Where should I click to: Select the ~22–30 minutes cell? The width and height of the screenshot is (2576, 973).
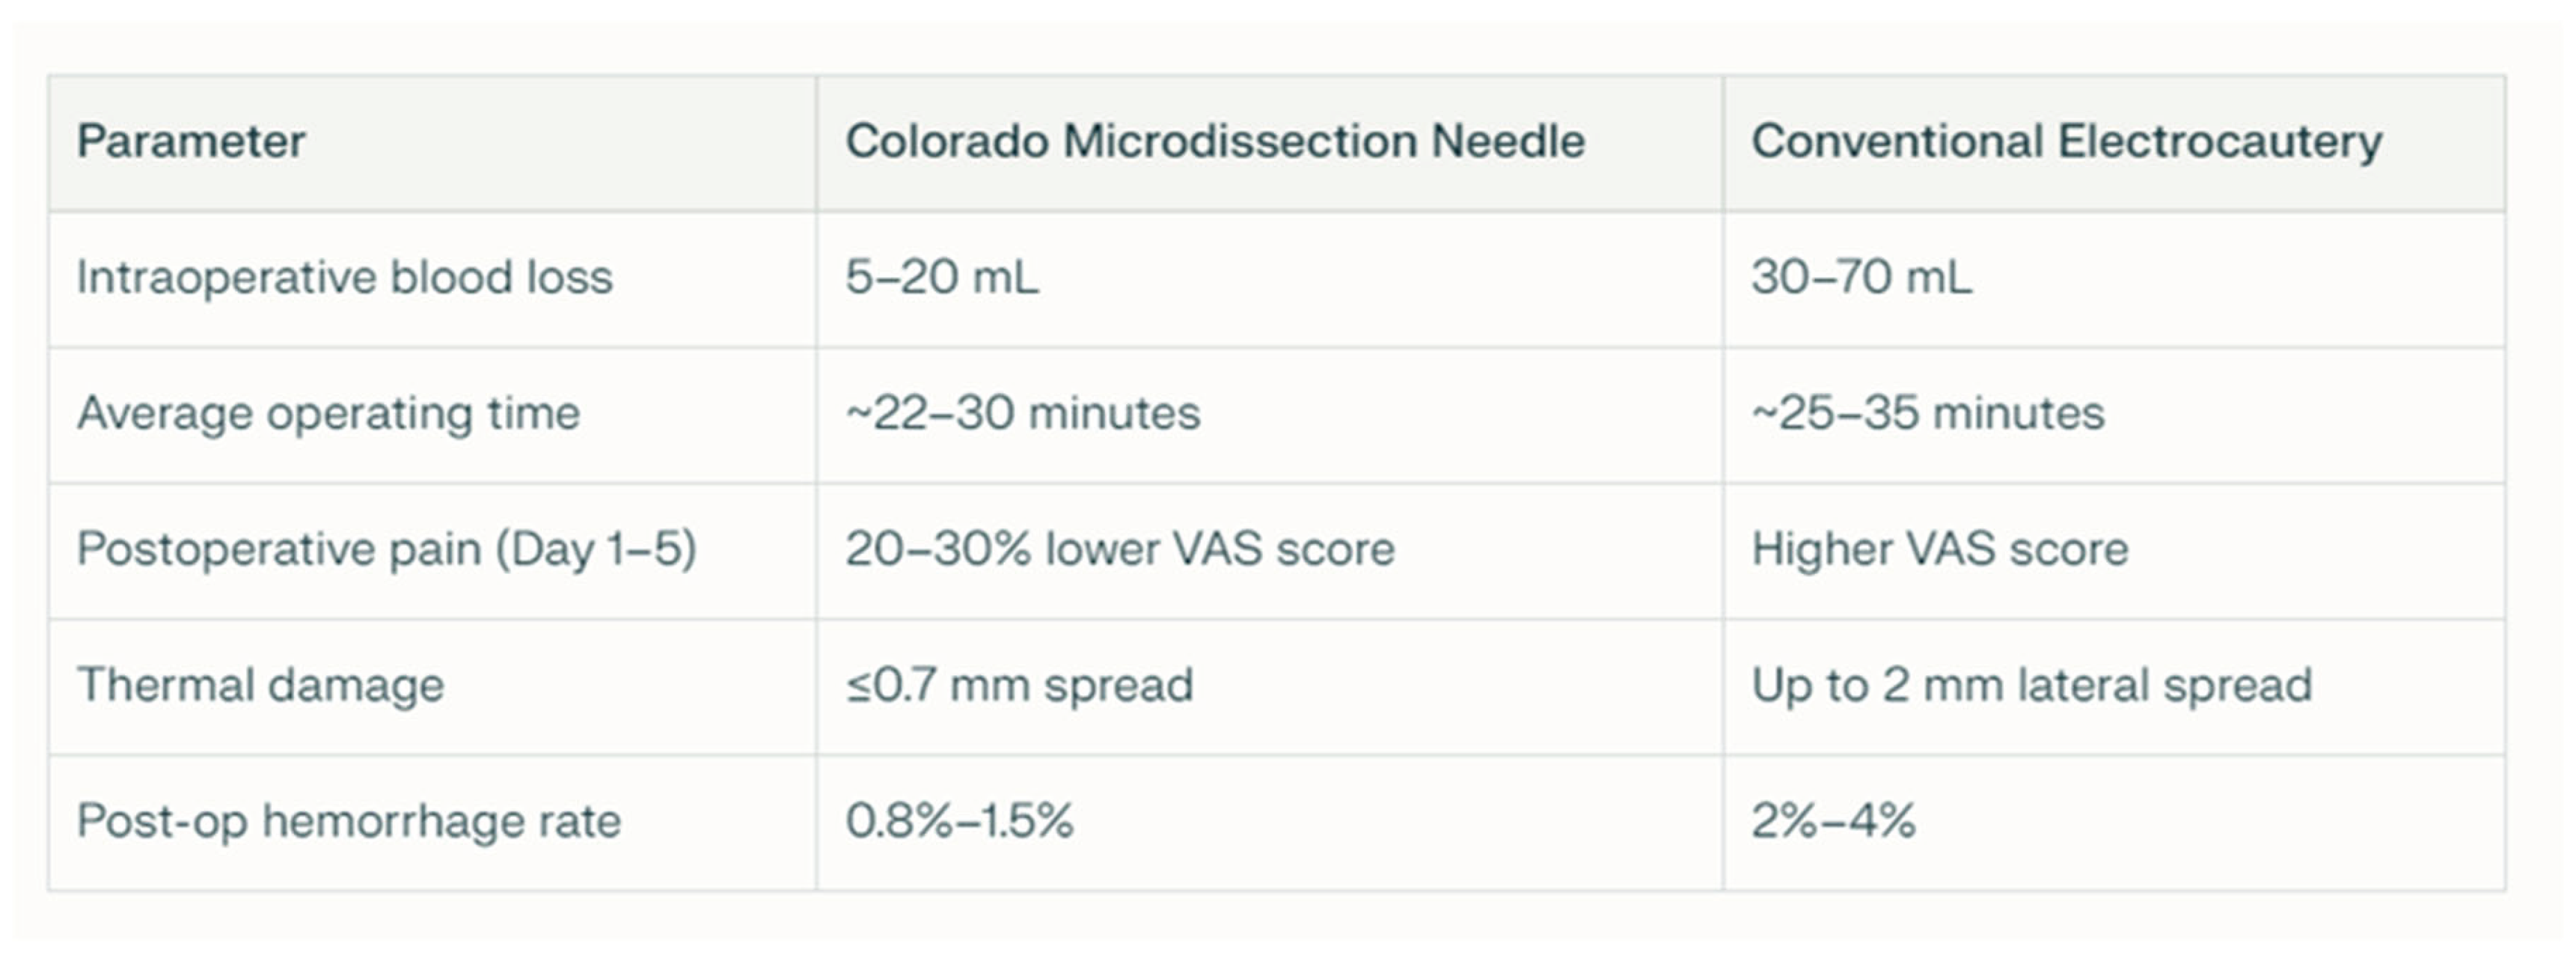point(1022,414)
